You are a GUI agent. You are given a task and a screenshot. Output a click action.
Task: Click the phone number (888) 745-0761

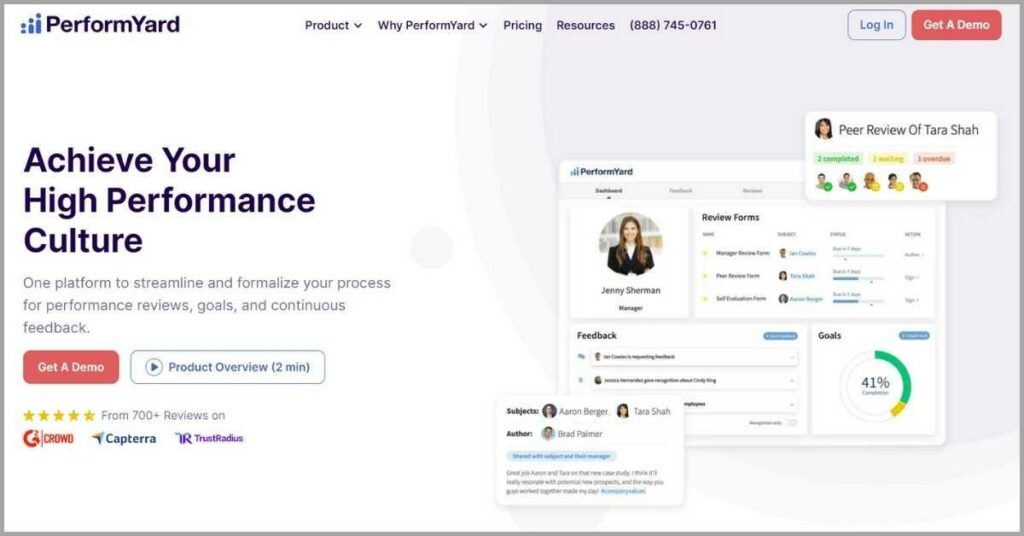tap(673, 25)
